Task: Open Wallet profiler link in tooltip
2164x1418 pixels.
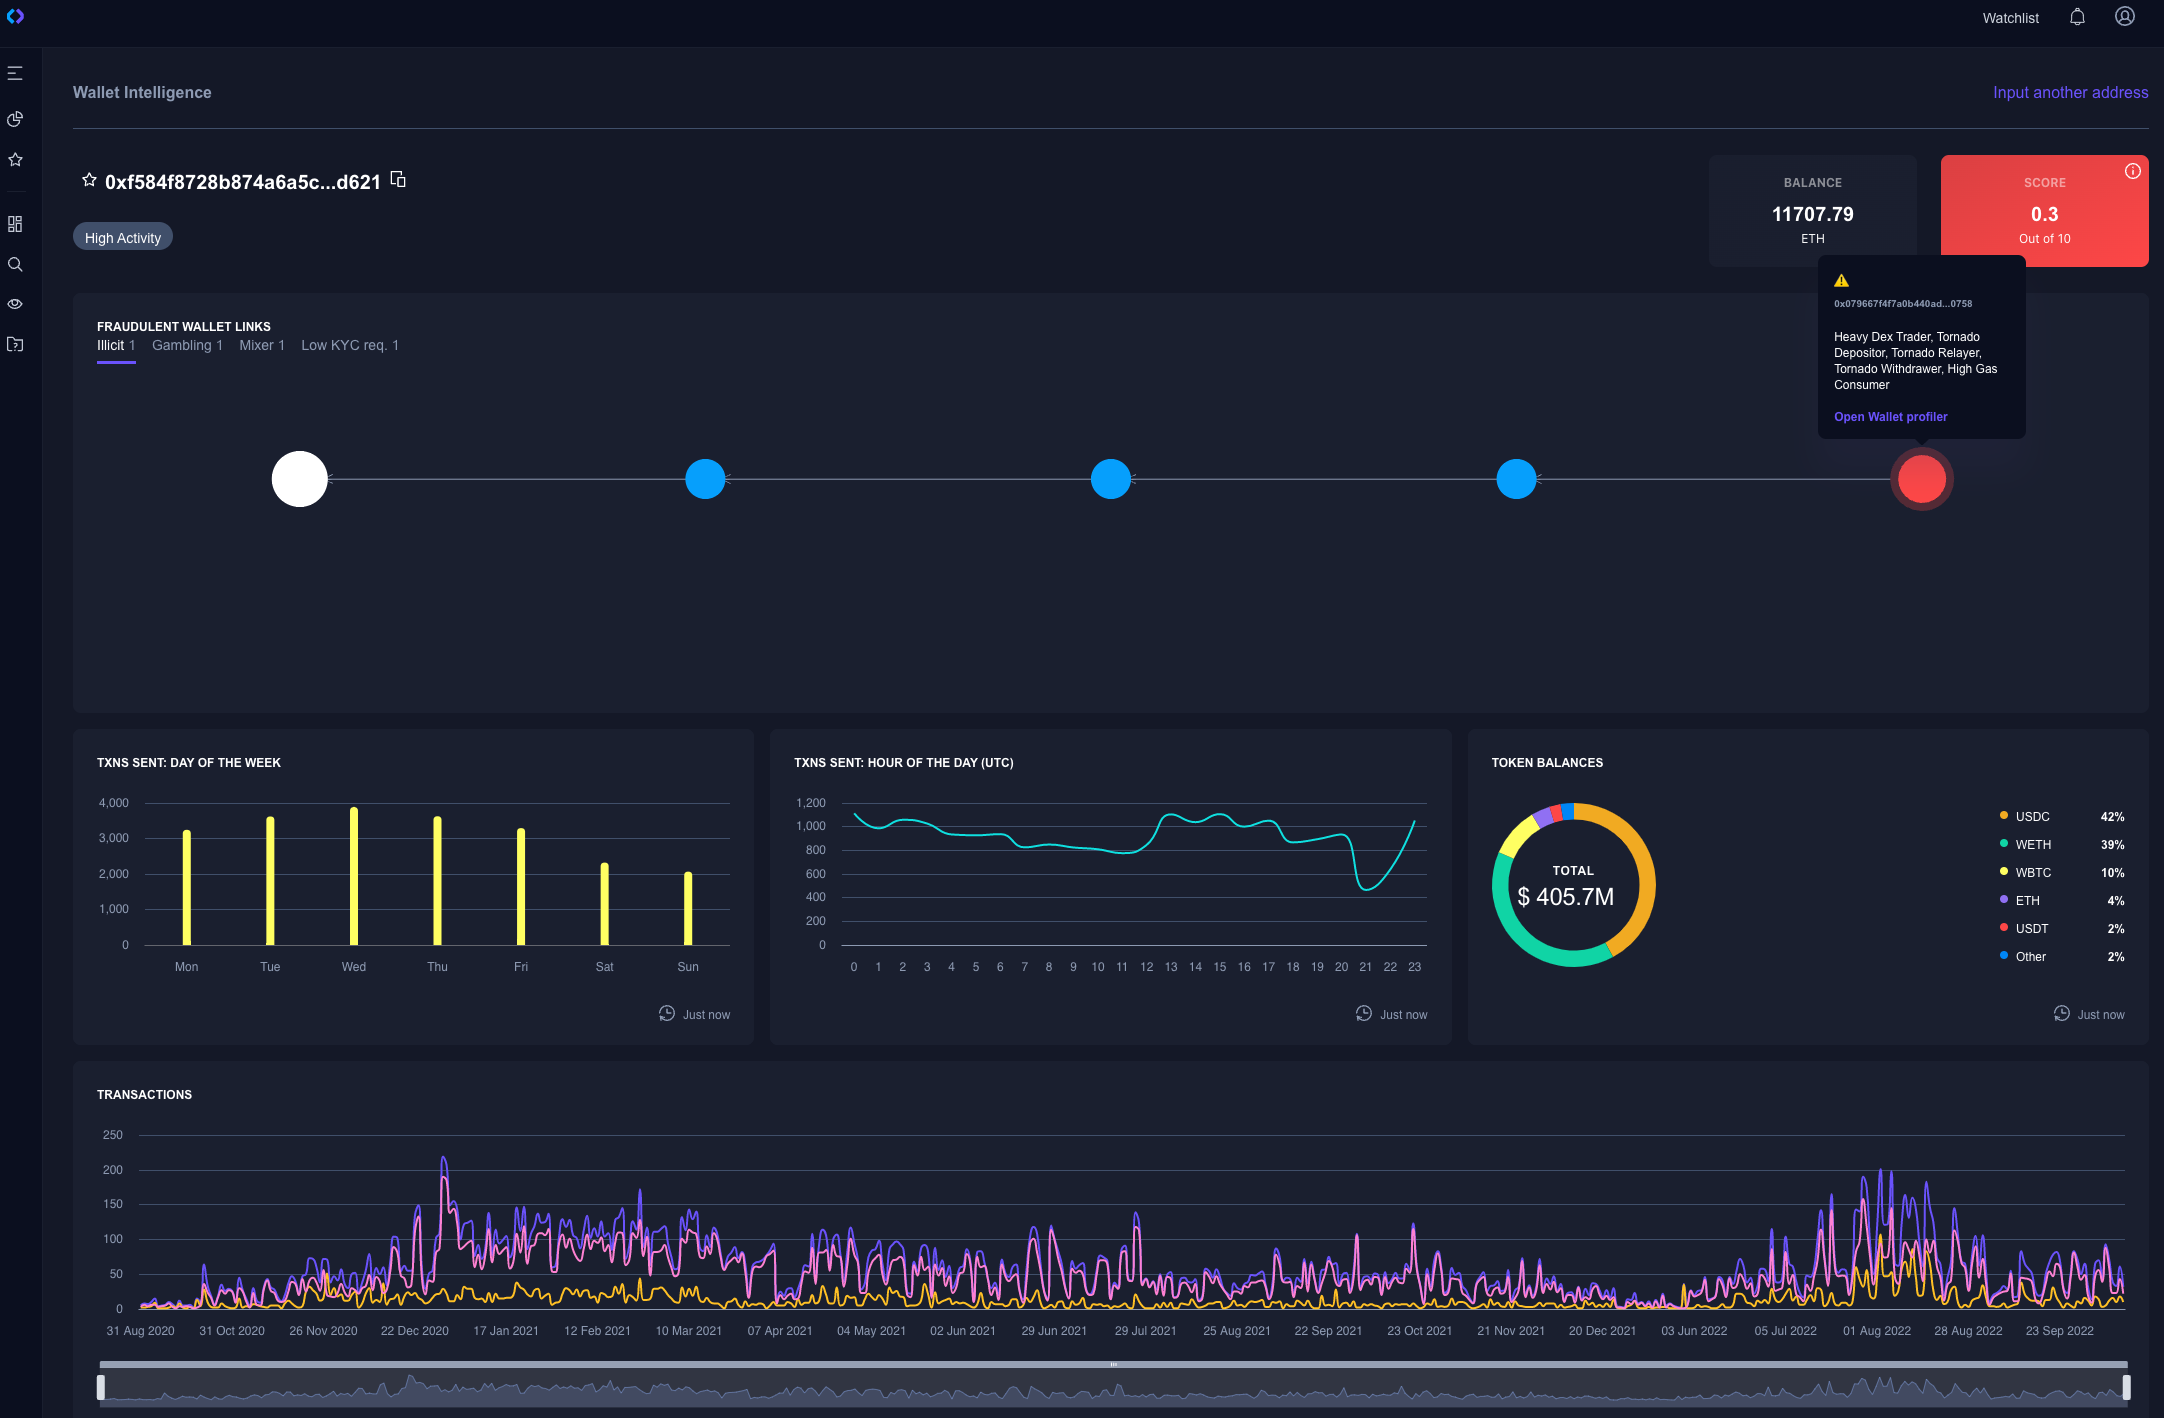Action: (1890, 417)
